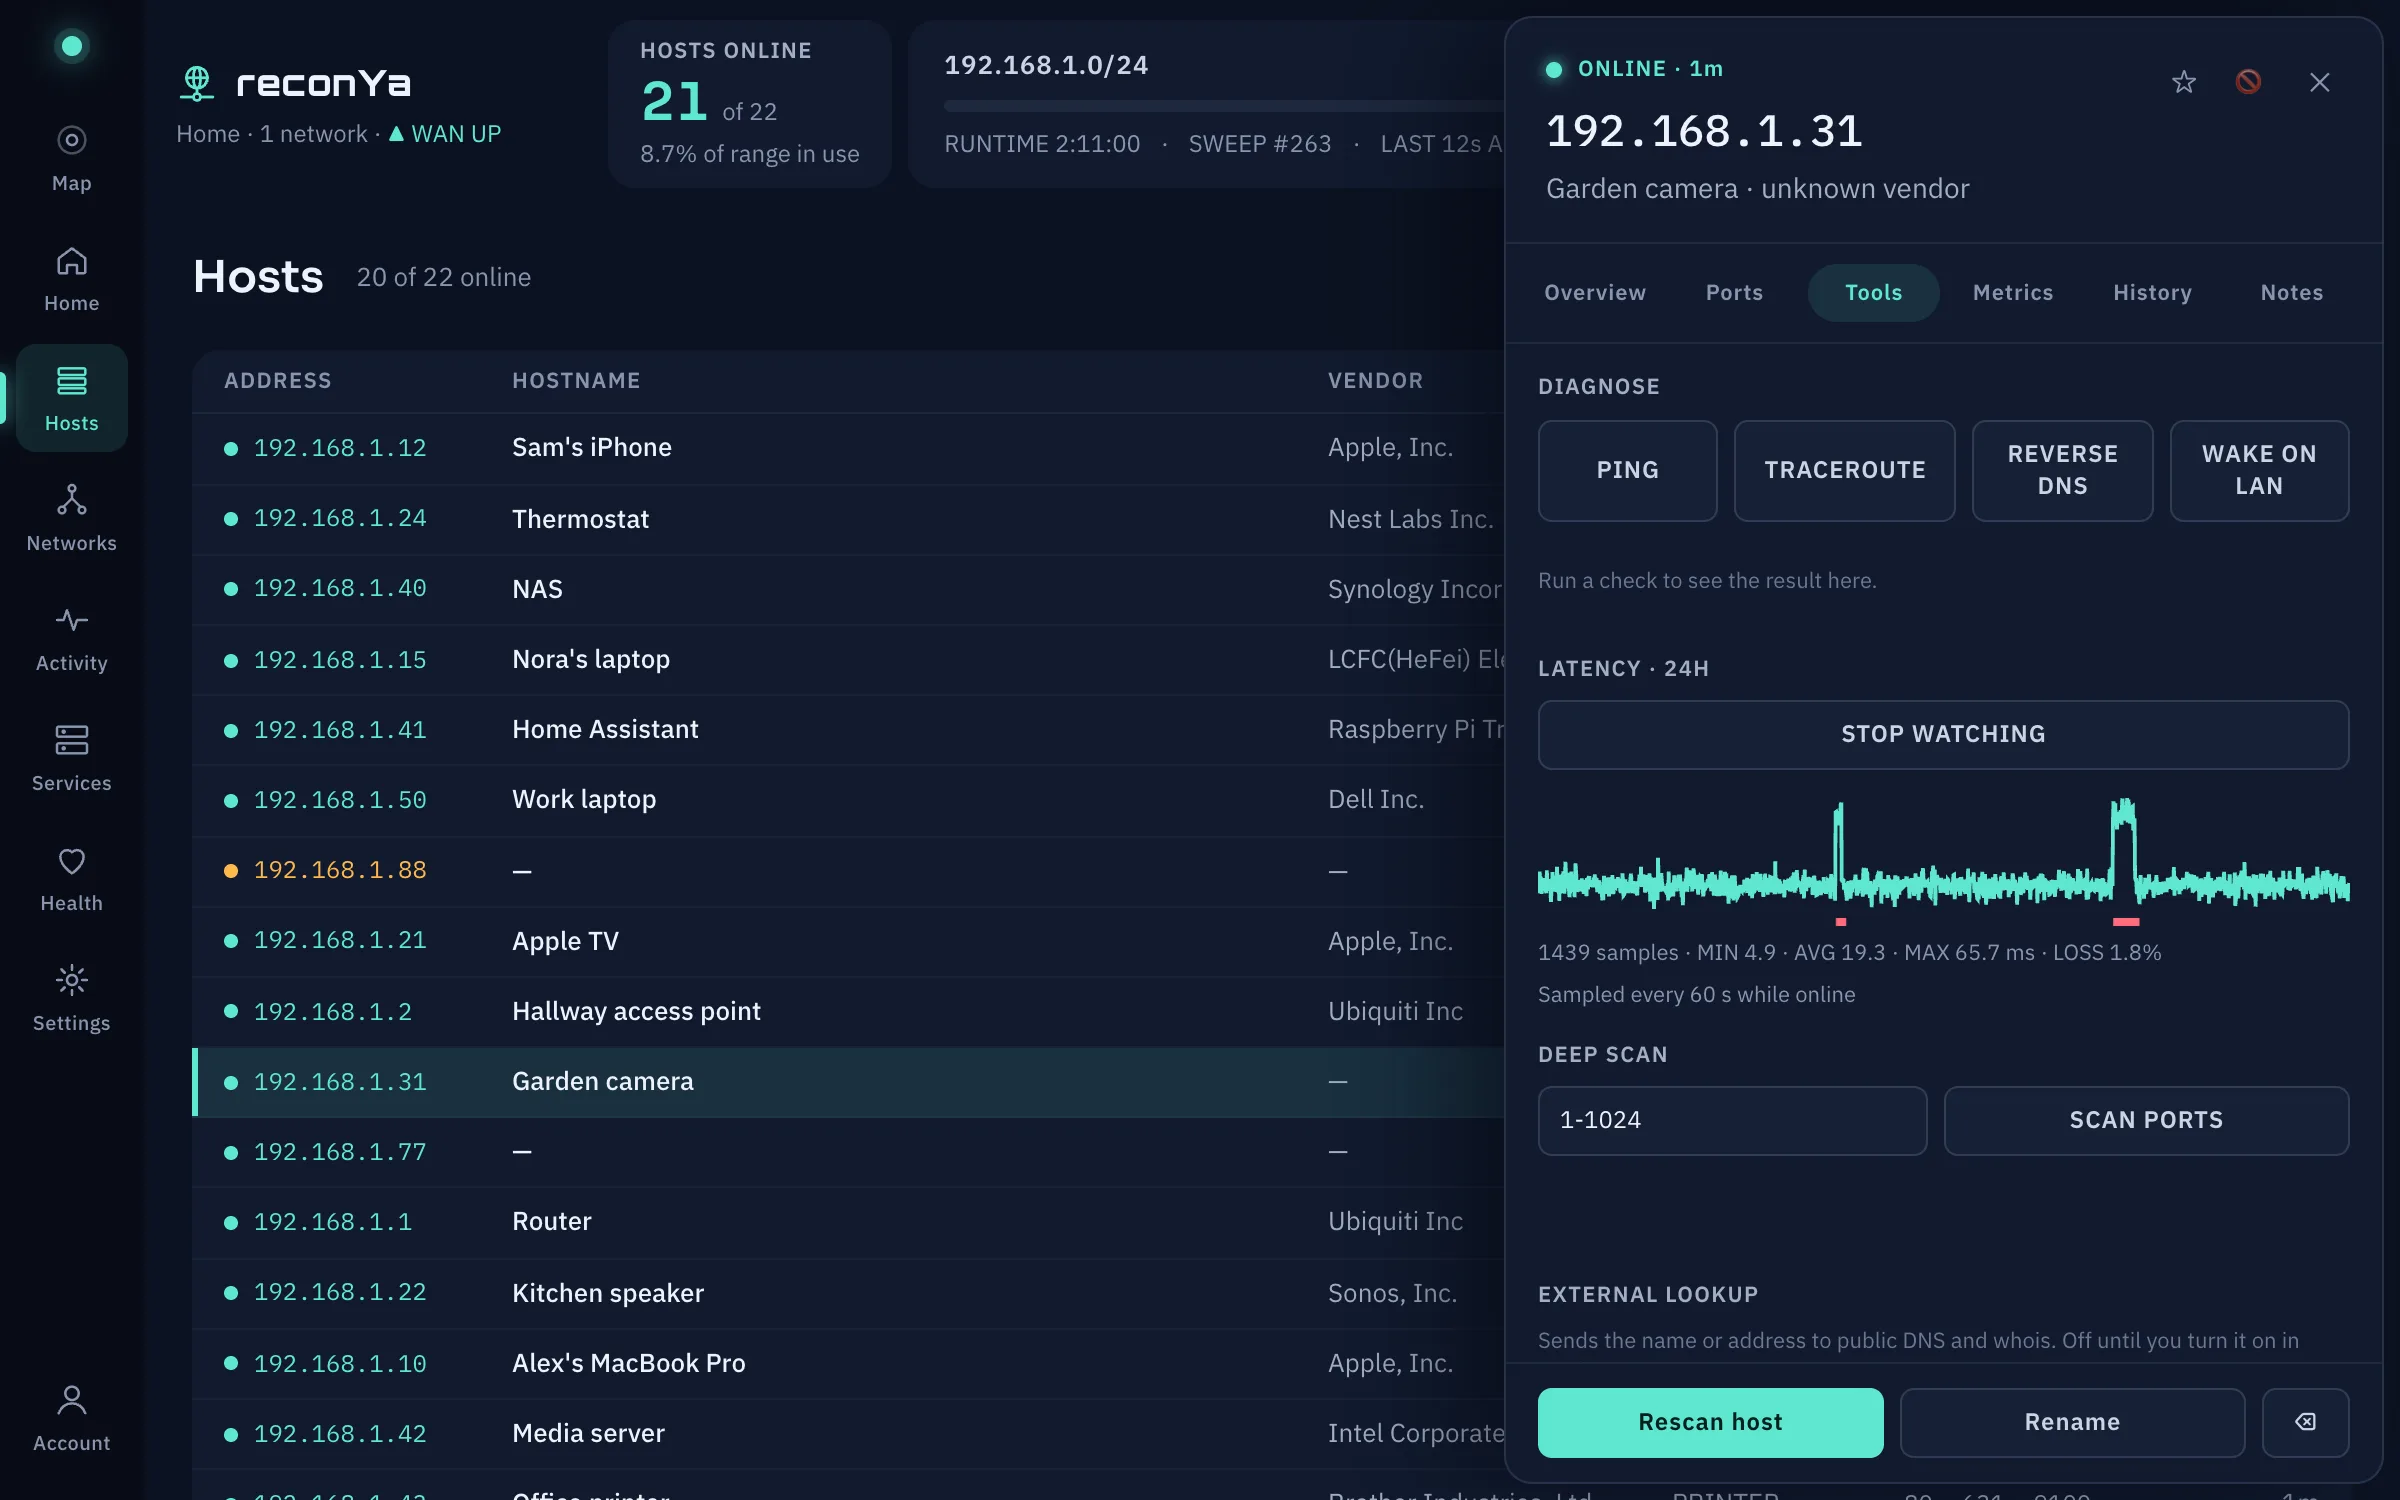The width and height of the screenshot is (2400, 1500).
Task: Select Nora's laptop host row
Action: 848,659
